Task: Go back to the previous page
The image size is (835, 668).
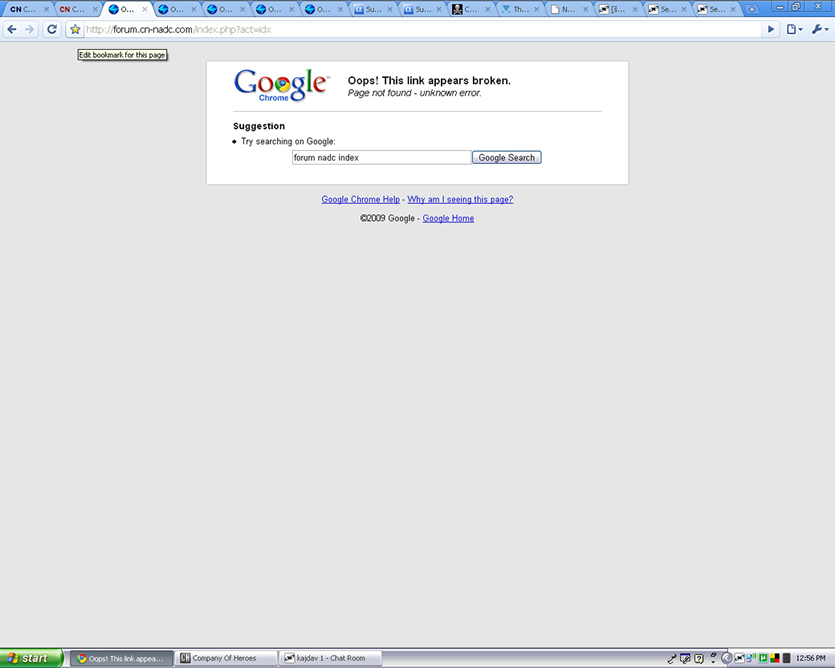Action: 12,29
